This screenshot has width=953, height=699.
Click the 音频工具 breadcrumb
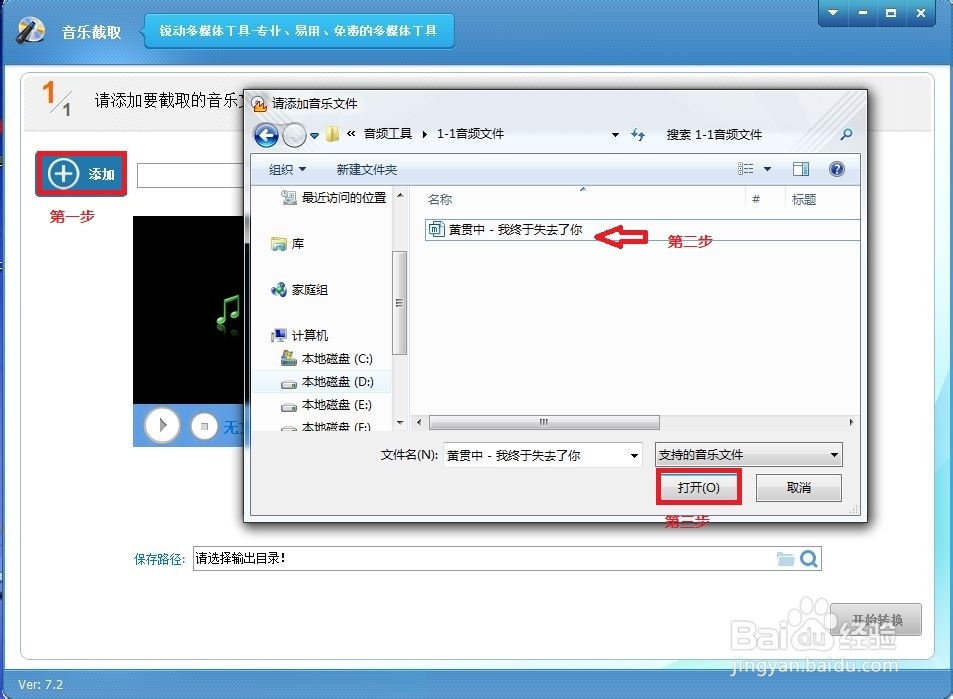pyautogui.click(x=388, y=134)
